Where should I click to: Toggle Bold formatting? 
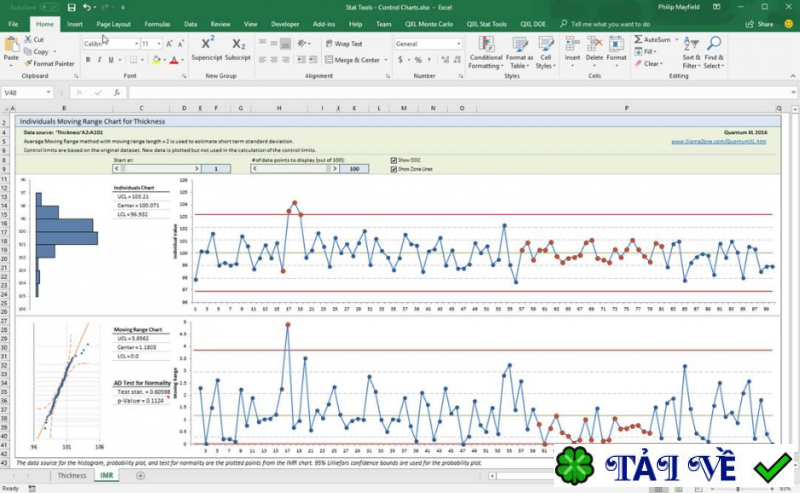[x=88, y=60]
